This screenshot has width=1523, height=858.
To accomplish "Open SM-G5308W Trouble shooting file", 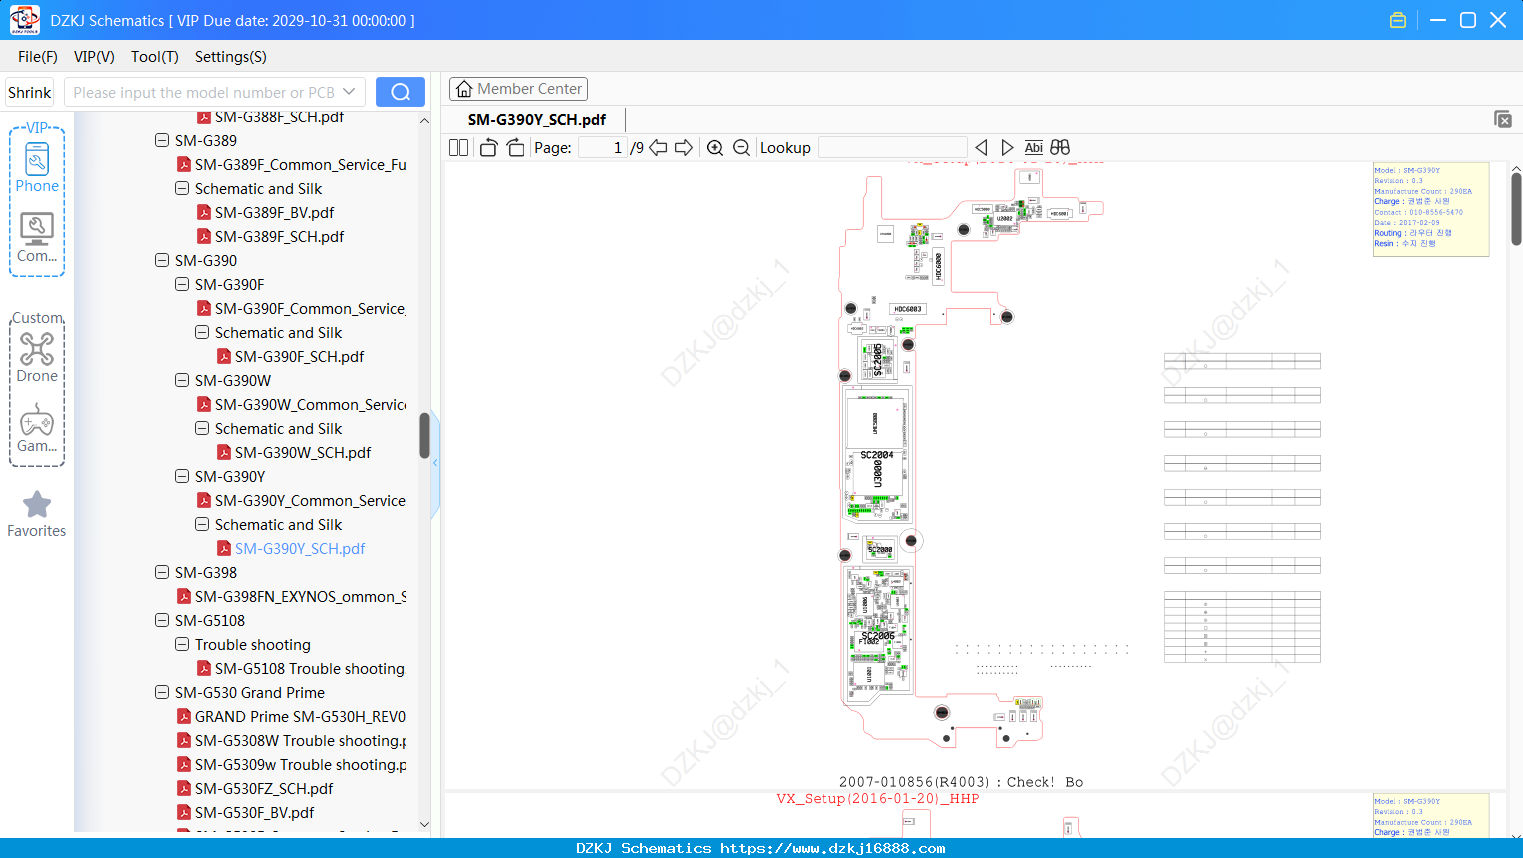I will (291, 740).
